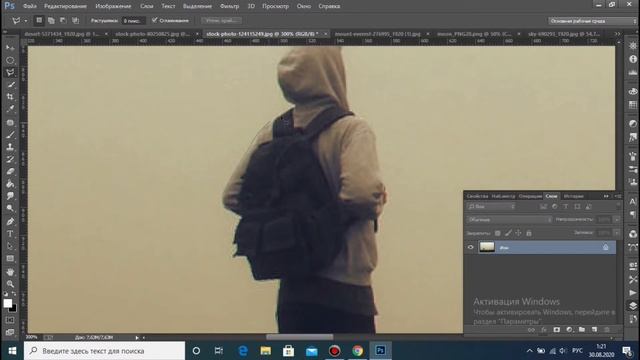The height and width of the screenshot is (360, 640).
Task: Select the Eraser tool
Action: pyautogui.click(x=10, y=171)
